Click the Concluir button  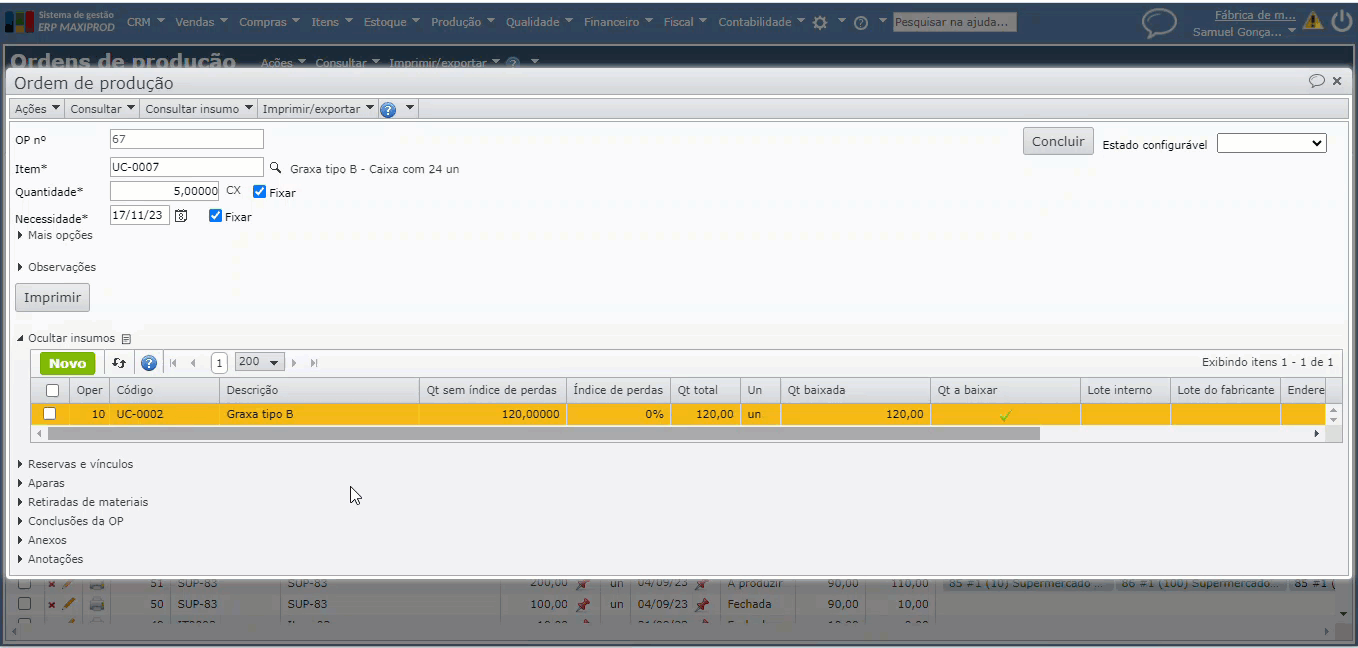point(1058,141)
